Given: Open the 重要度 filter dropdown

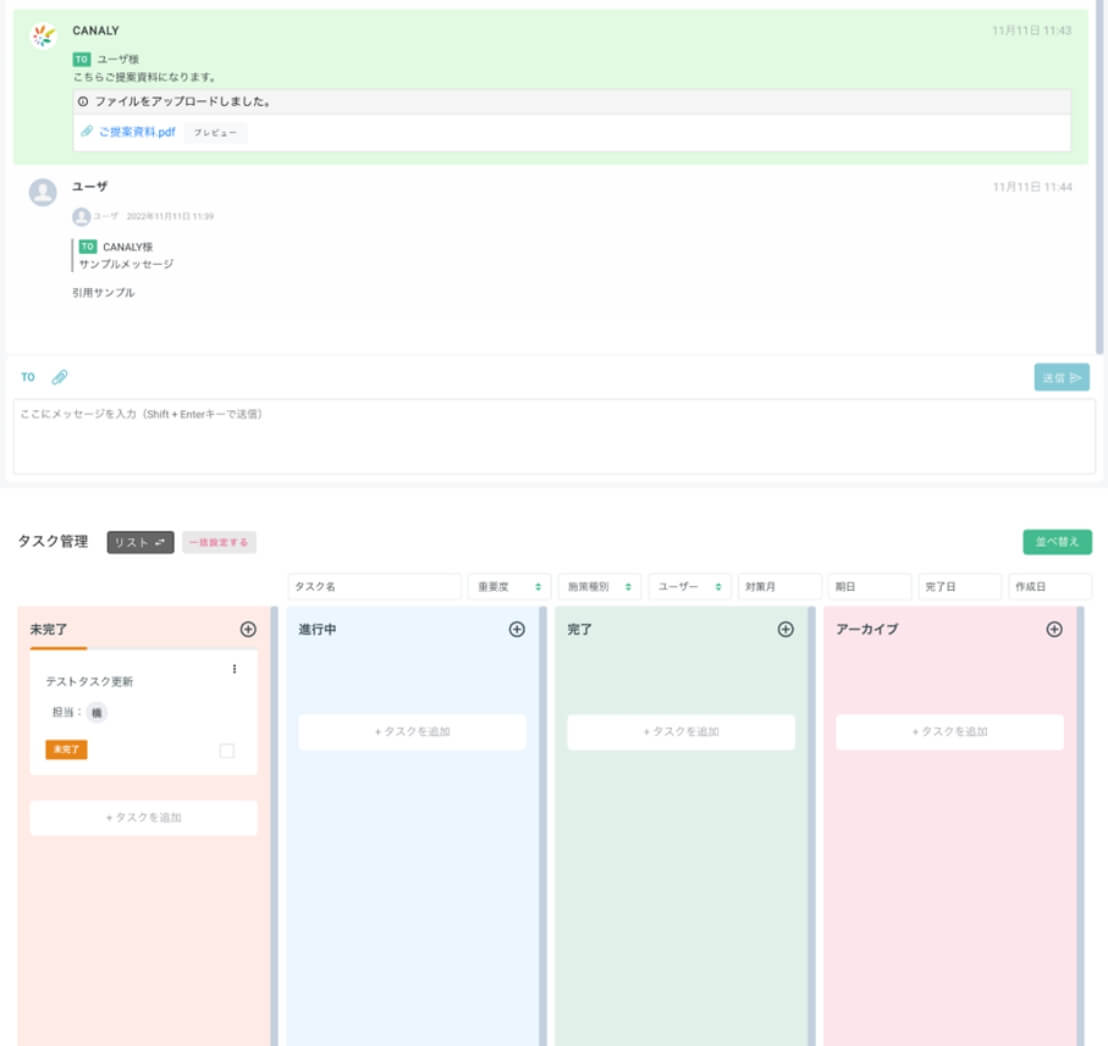Looking at the screenshot, I should pos(509,587).
